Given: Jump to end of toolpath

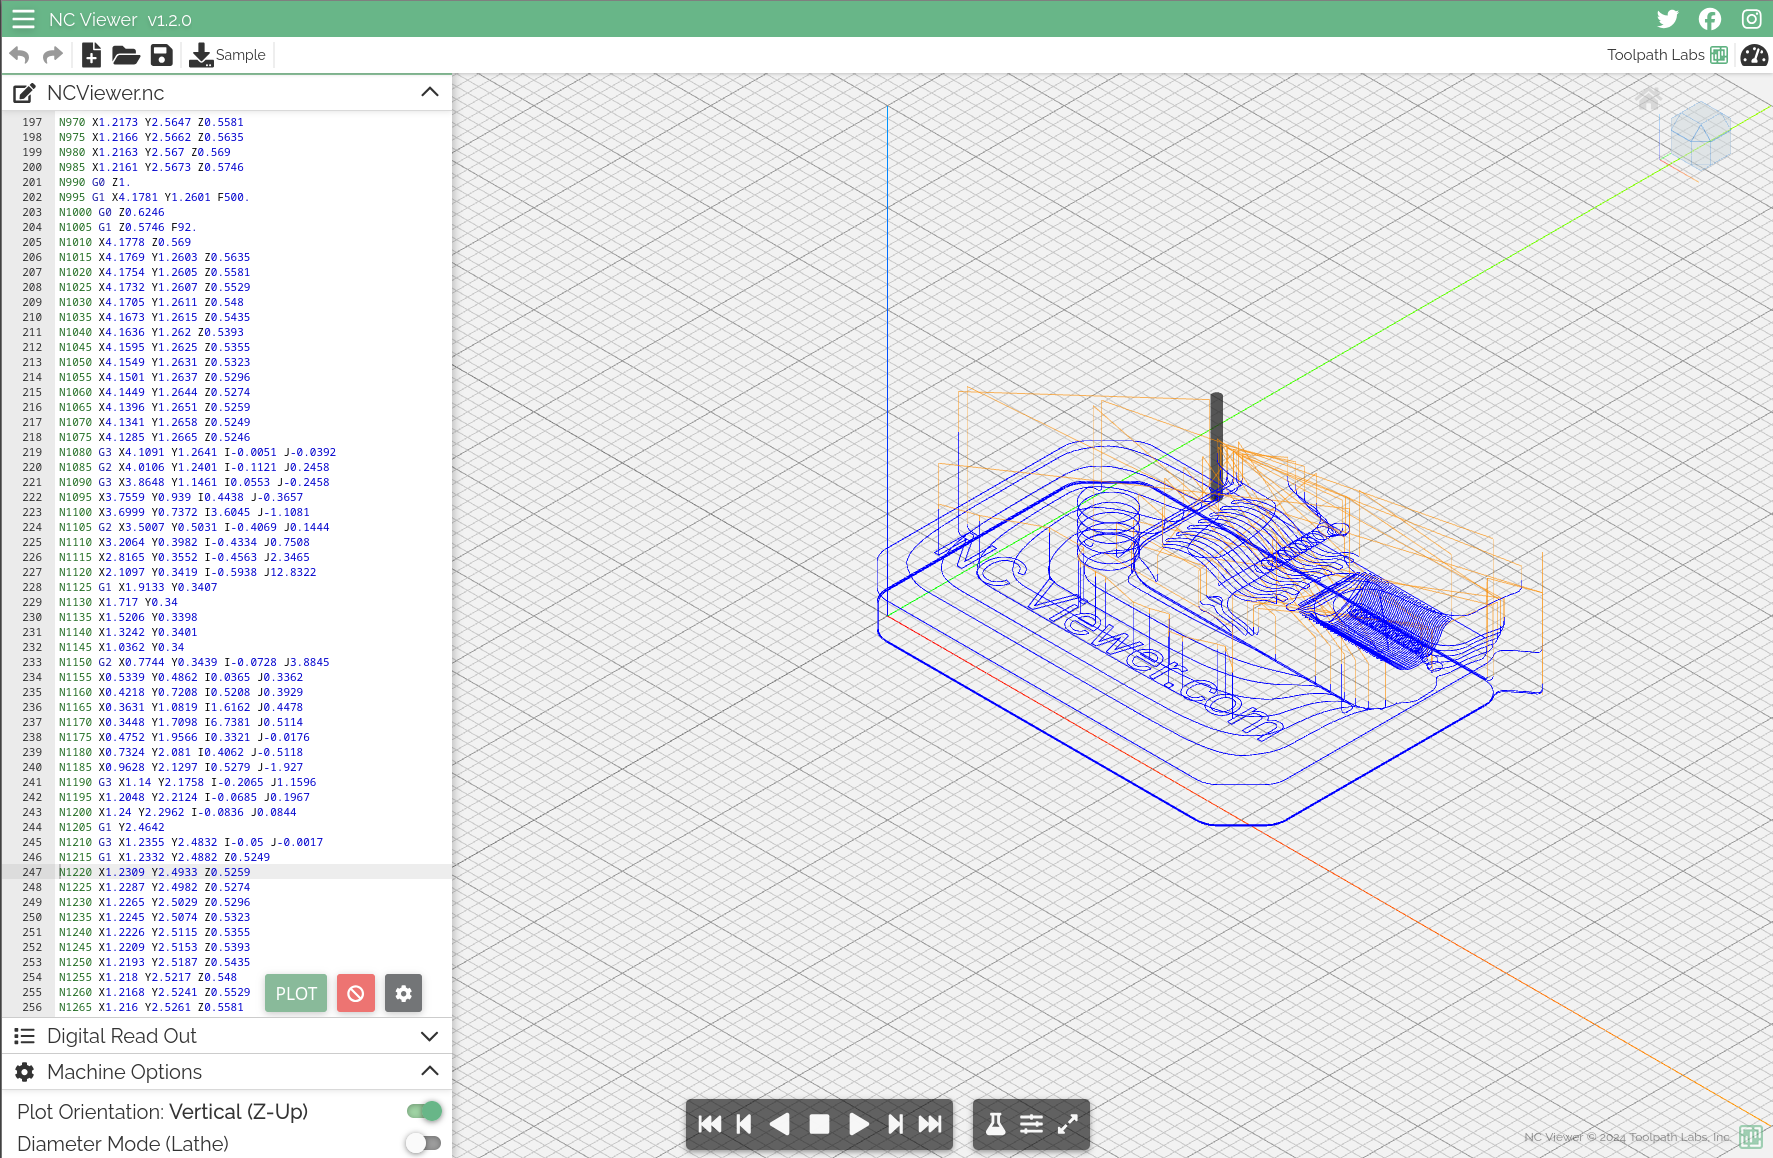Looking at the screenshot, I should click(x=930, y=1124).
